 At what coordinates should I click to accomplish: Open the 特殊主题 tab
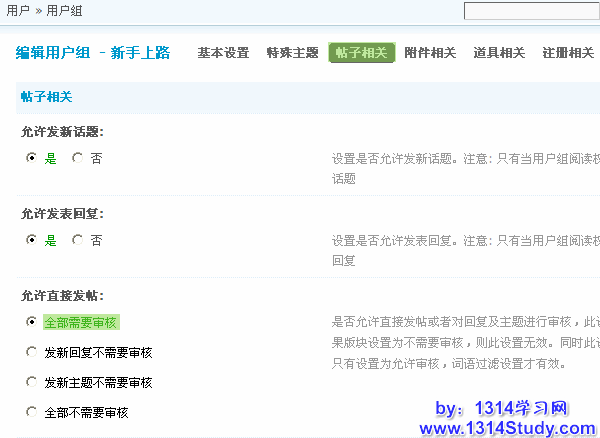coord(292,53)
